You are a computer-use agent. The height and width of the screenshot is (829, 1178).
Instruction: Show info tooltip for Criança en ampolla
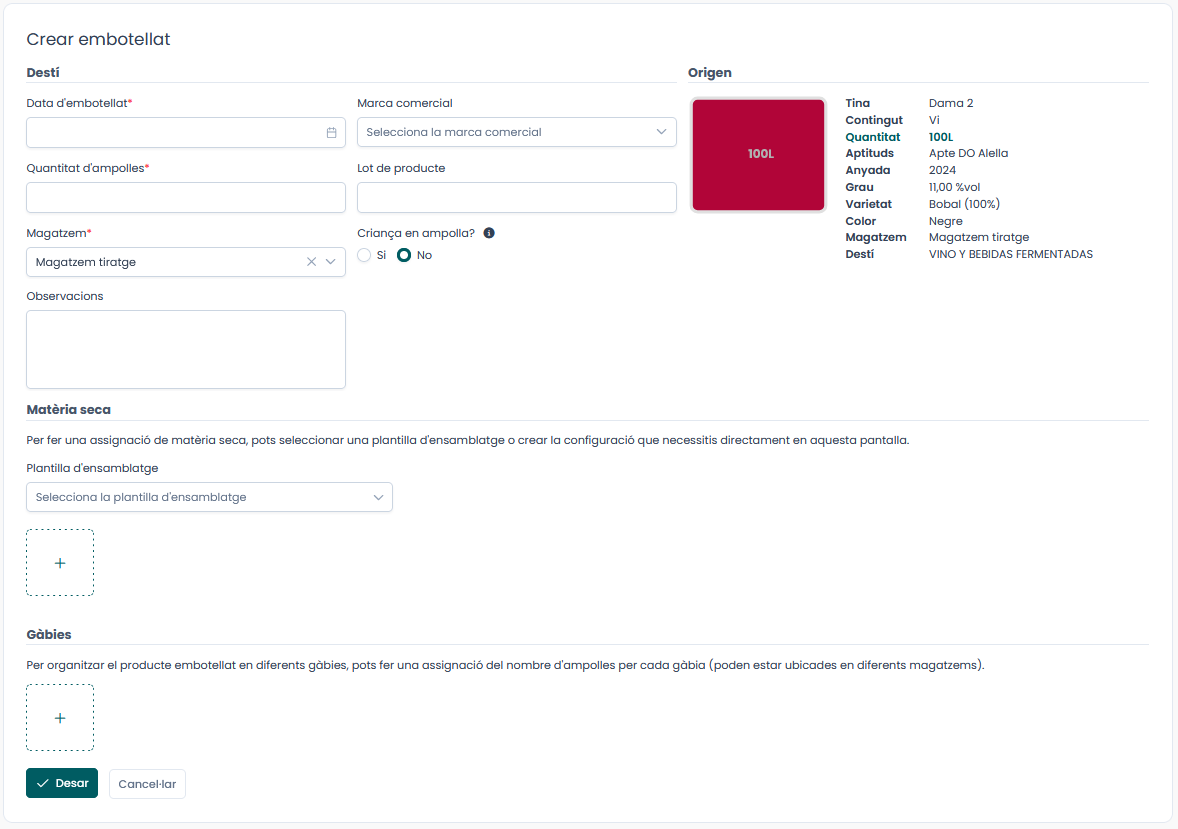point(489,233)
